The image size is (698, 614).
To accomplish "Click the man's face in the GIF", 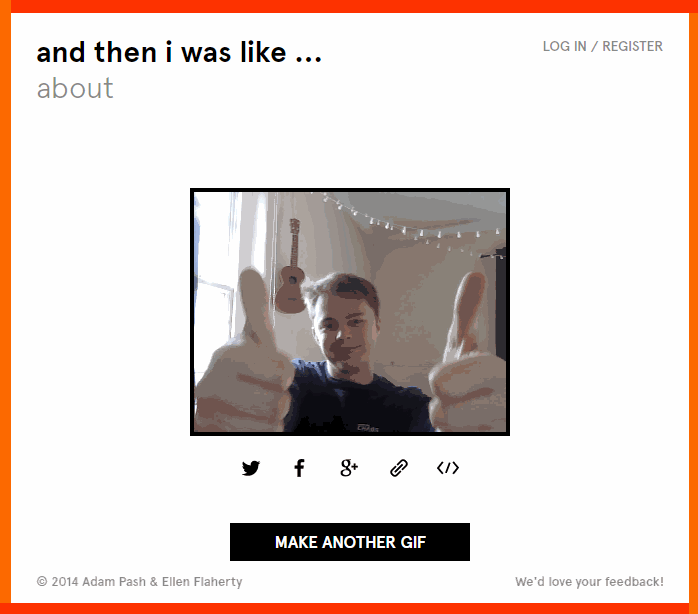I will tap(343, 327).
